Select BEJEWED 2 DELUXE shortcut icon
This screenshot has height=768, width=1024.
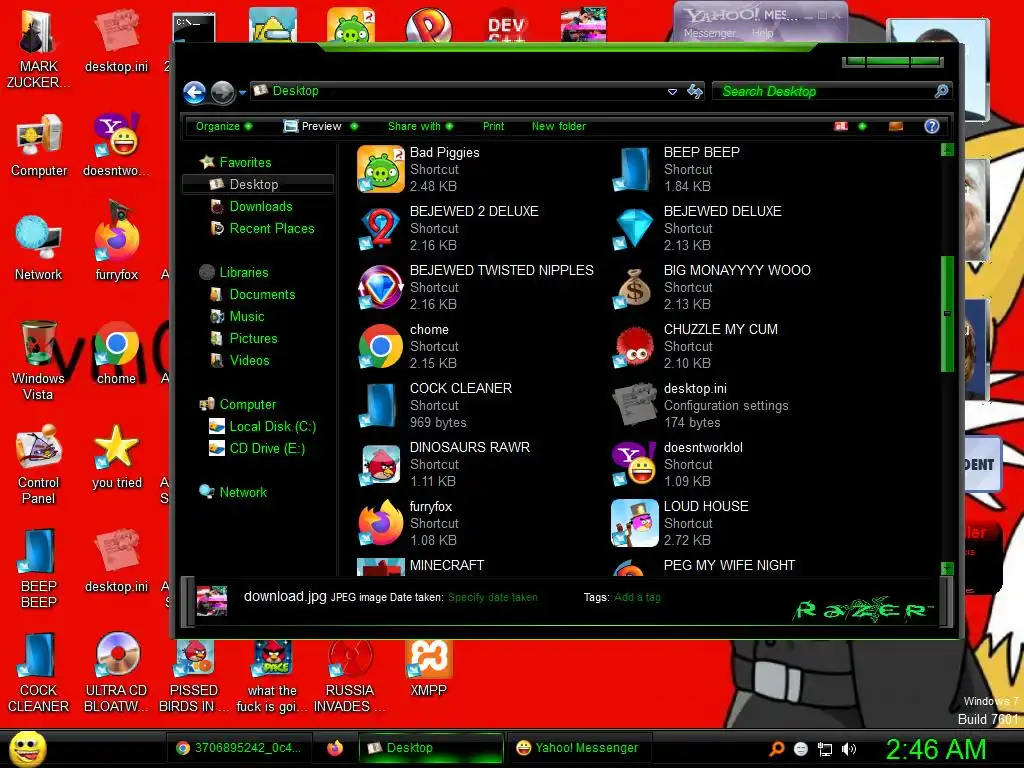click(380, 229)
